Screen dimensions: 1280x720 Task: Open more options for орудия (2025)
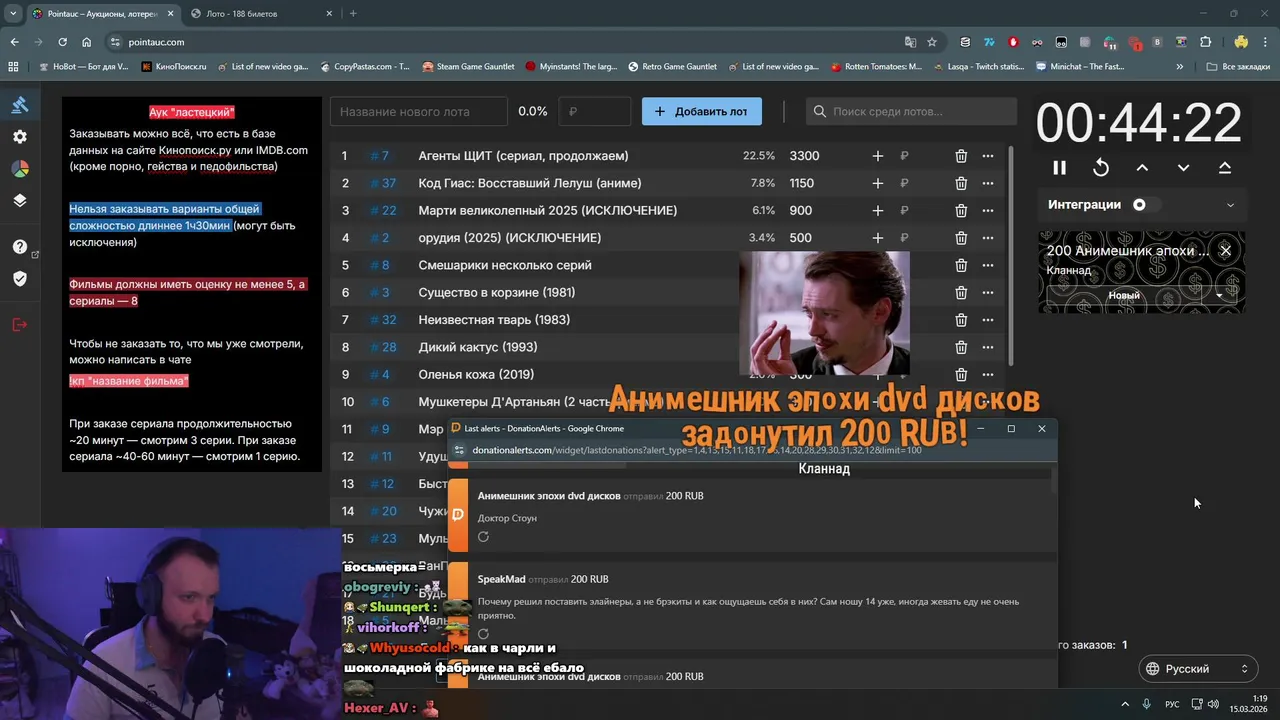tap(988, 238)
